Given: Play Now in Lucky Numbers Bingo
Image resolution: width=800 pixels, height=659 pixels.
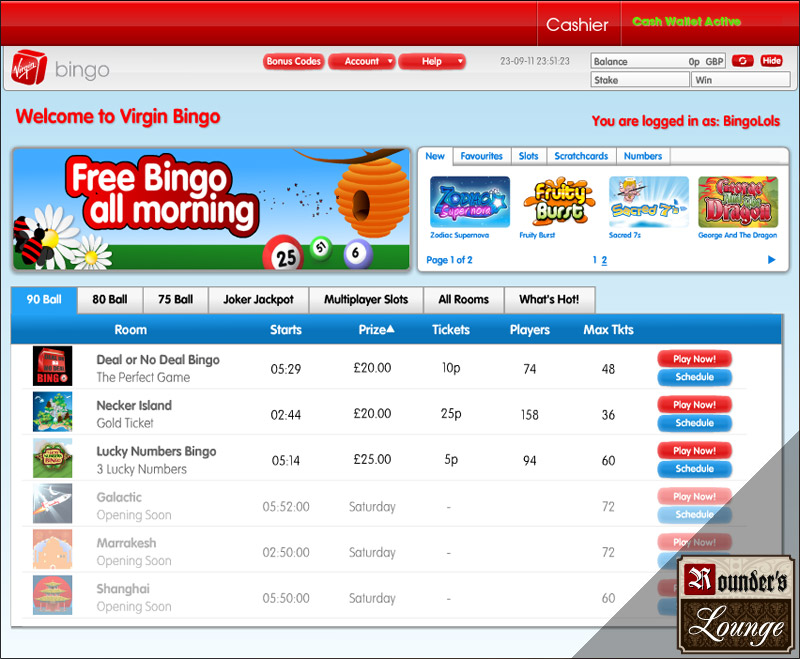Looking at the screenshot, I should pyautogui.click(x=694, y=450).
